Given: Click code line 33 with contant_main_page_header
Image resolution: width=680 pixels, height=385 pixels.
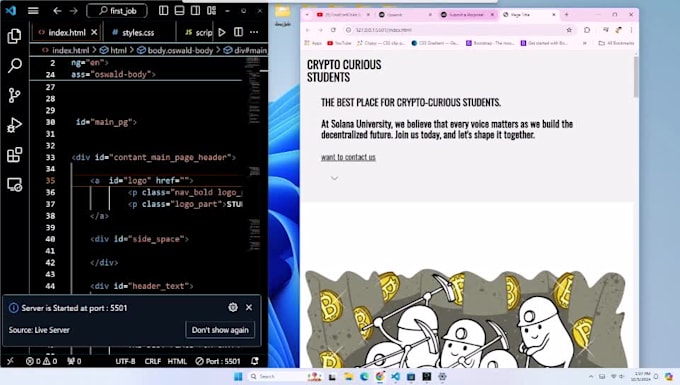Looking at the screenshot, I should click(154, 157).
